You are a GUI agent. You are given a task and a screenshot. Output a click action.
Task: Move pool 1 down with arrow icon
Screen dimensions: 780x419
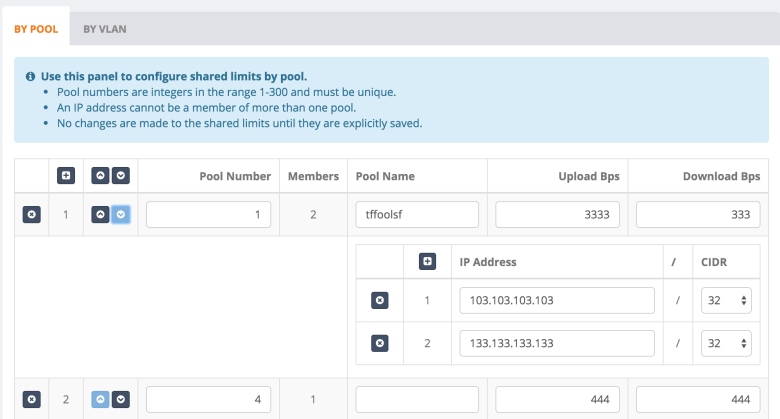coord(120,215)
